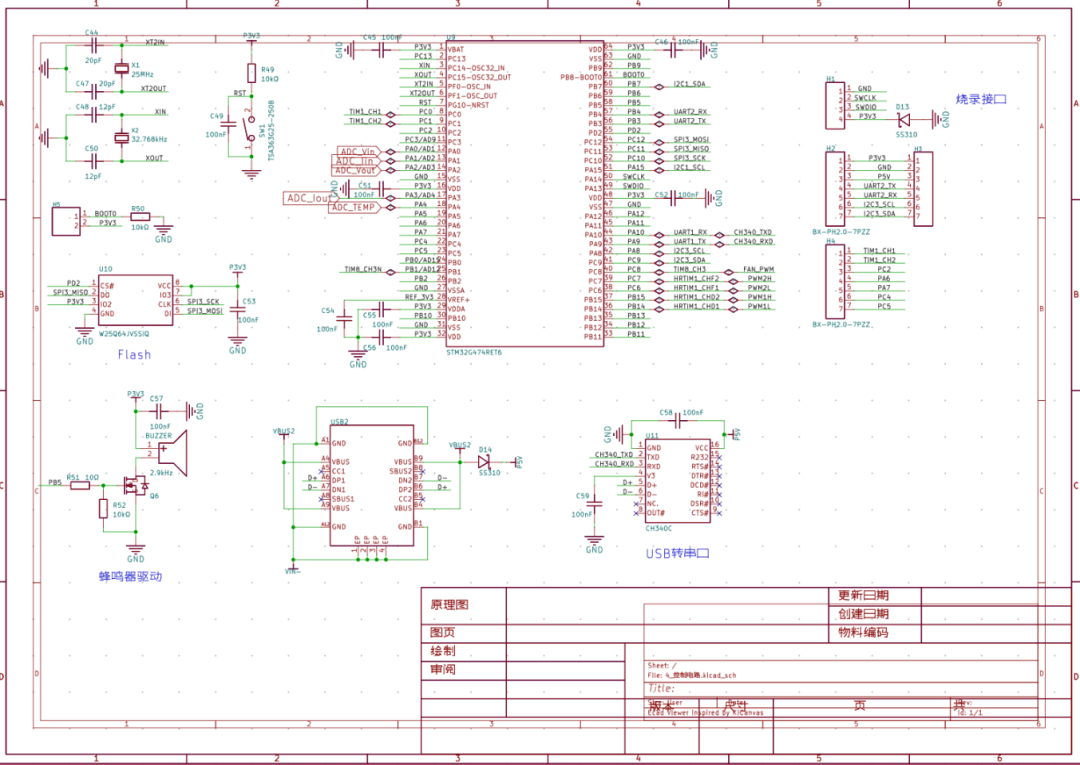
Task: Click diode D13 near programming header
Action: (905, 119)
